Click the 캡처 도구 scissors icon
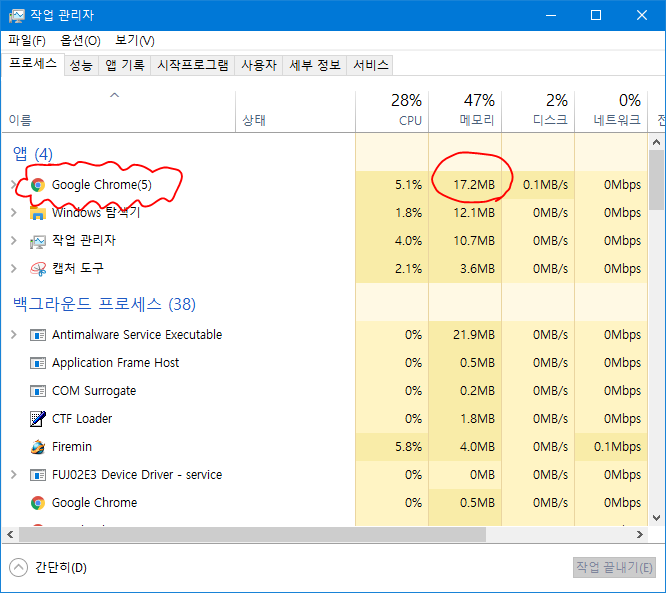 tap(38, 269)
